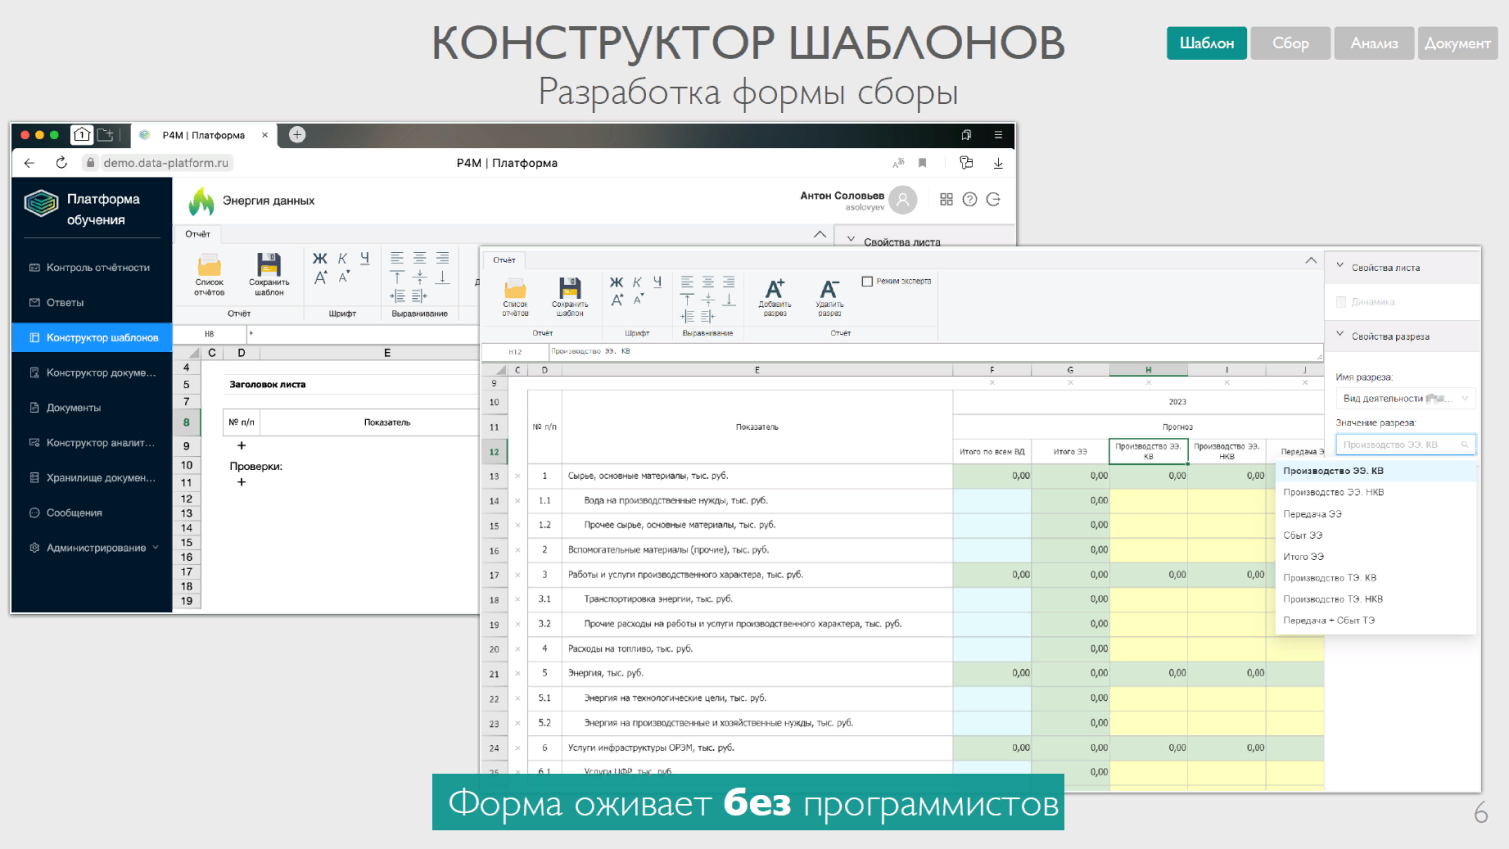Increase font size in the front window ribbon
This screenshot has height=849, width=1509.
[617, 300]
